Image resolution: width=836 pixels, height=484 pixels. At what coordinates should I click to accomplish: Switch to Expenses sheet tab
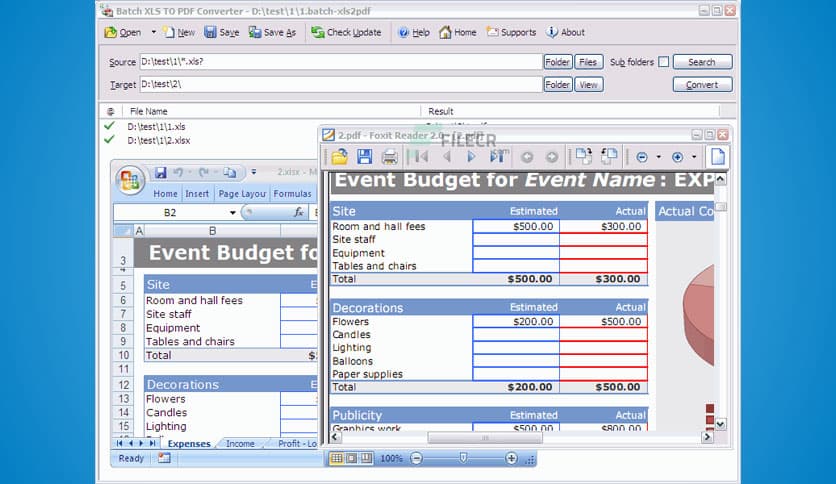click(x=189, y=443)
